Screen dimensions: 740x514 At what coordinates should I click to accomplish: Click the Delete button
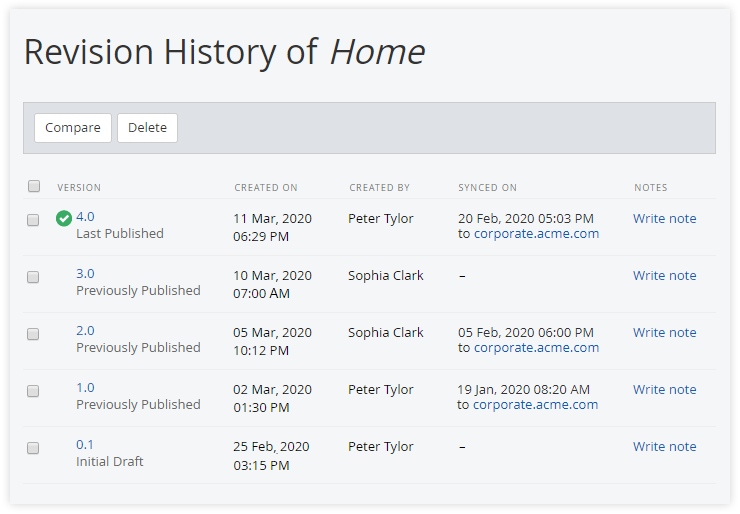tap(147, 128)
